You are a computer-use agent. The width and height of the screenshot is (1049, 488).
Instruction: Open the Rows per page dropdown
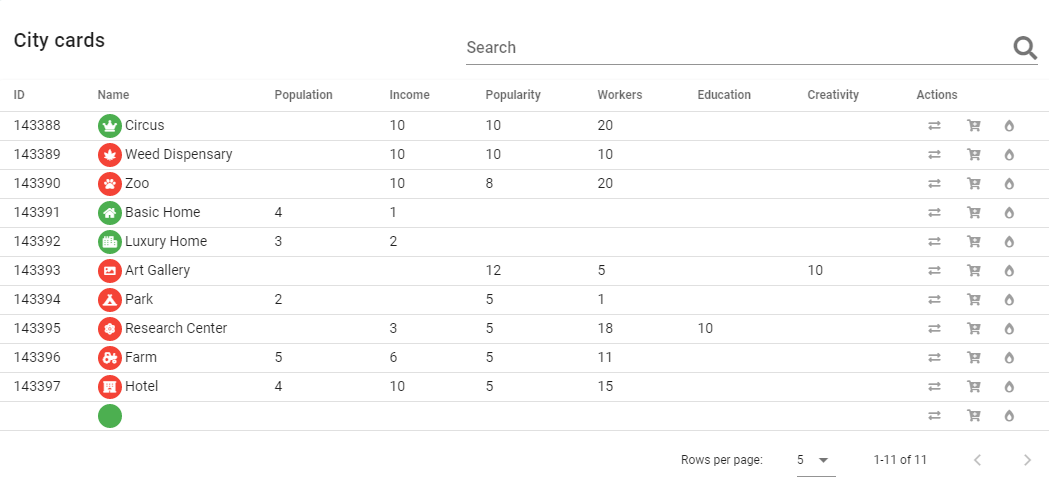pos(816,461)
